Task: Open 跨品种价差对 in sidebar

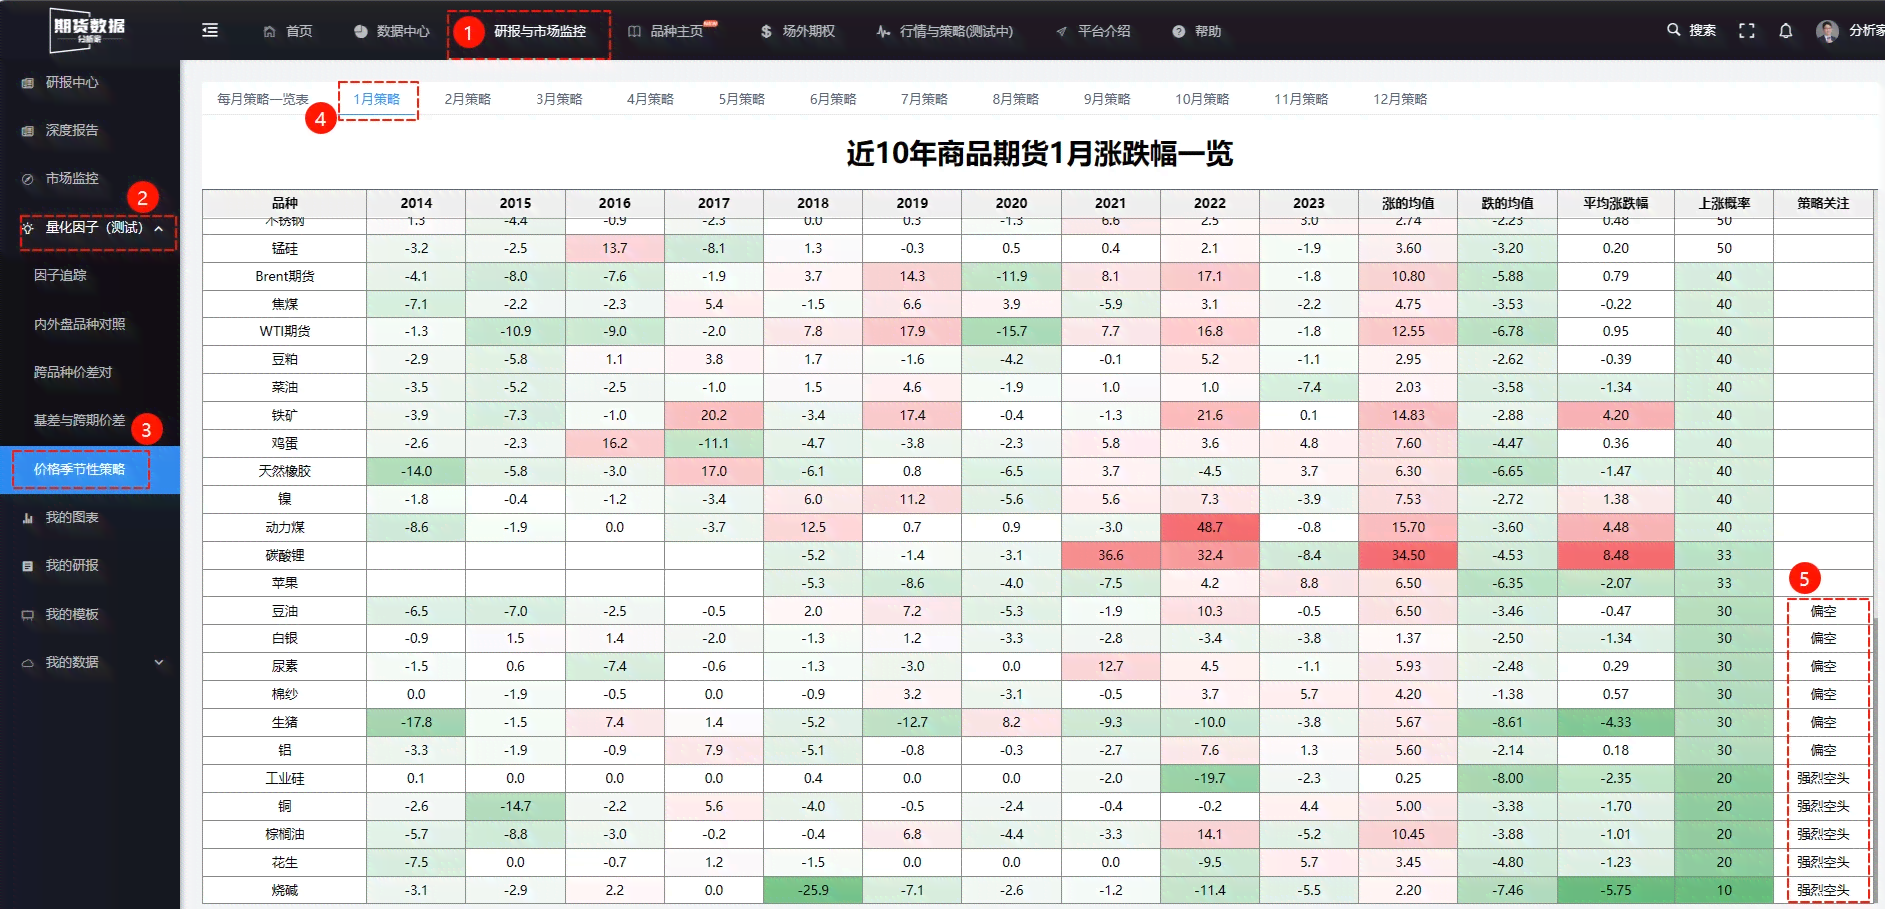Action: 73,372
